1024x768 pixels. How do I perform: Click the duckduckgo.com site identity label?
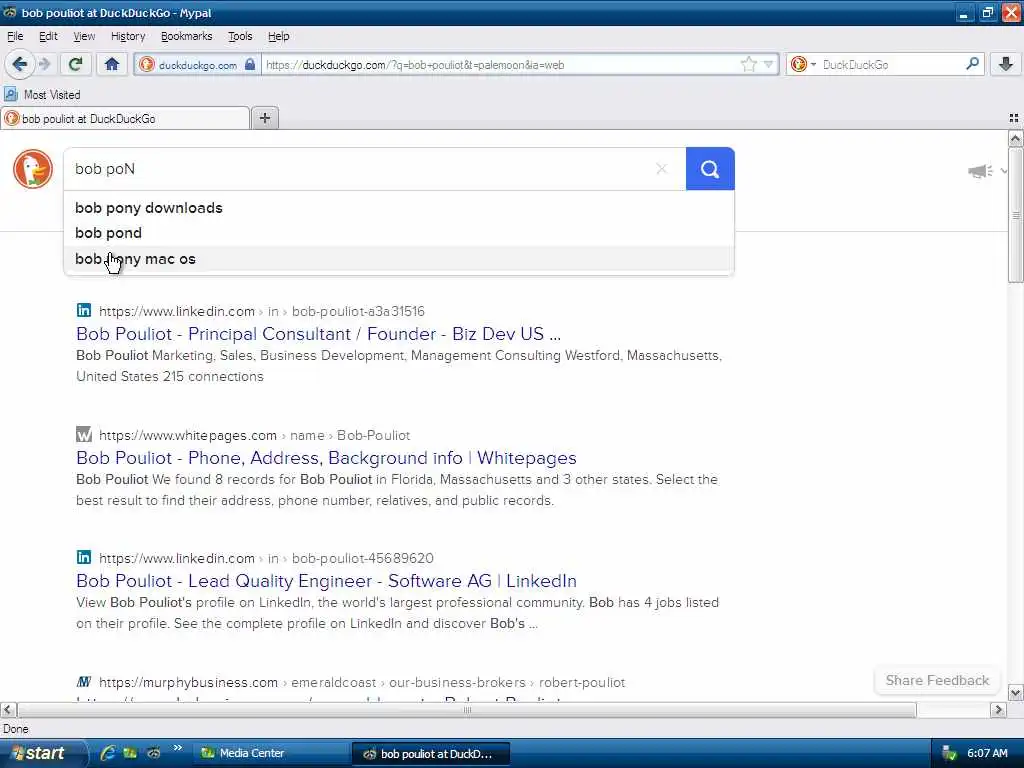(197, 65)
